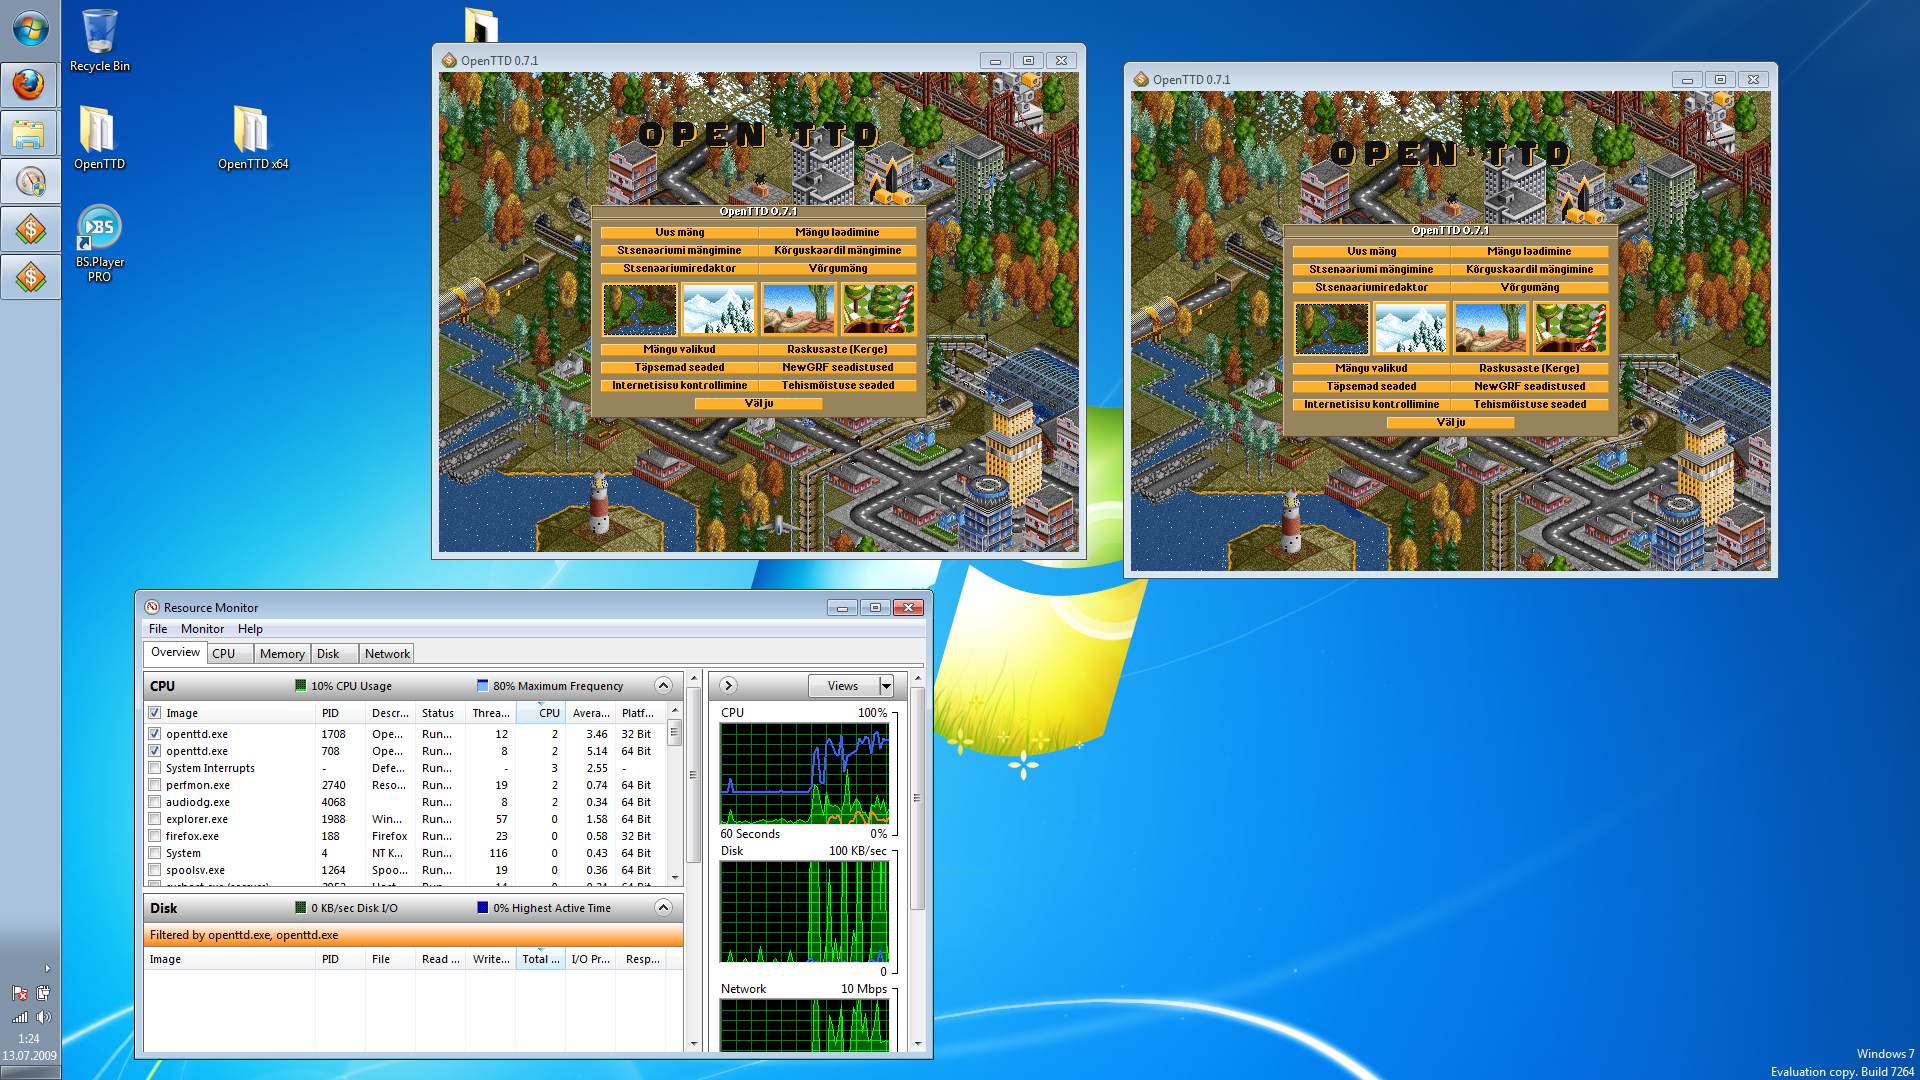Click Uus mäng in left OpenTTD window

[x=680, y=232]
